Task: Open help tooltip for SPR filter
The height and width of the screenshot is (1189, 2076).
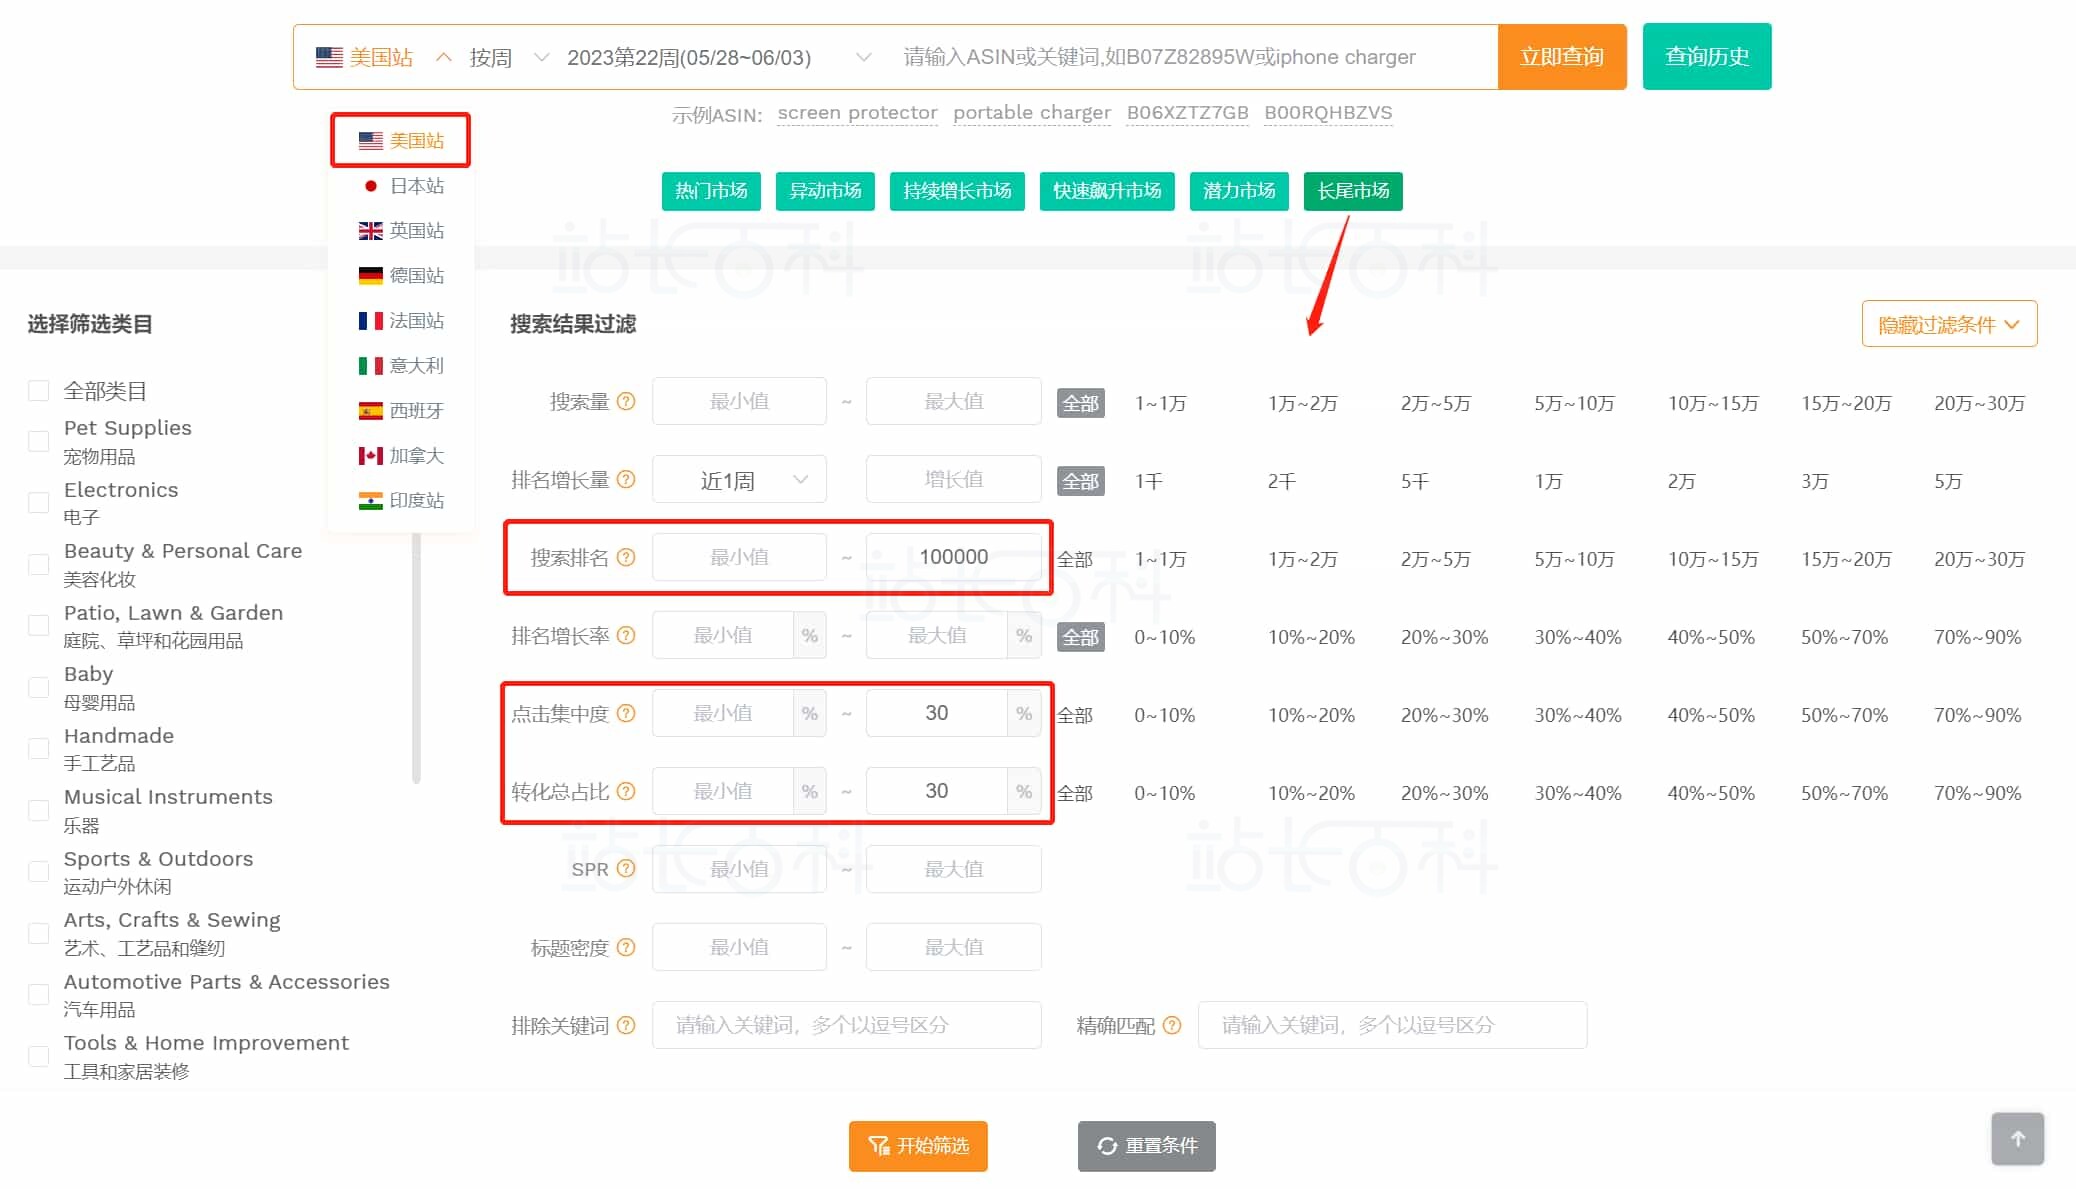Action: (627, 867)
